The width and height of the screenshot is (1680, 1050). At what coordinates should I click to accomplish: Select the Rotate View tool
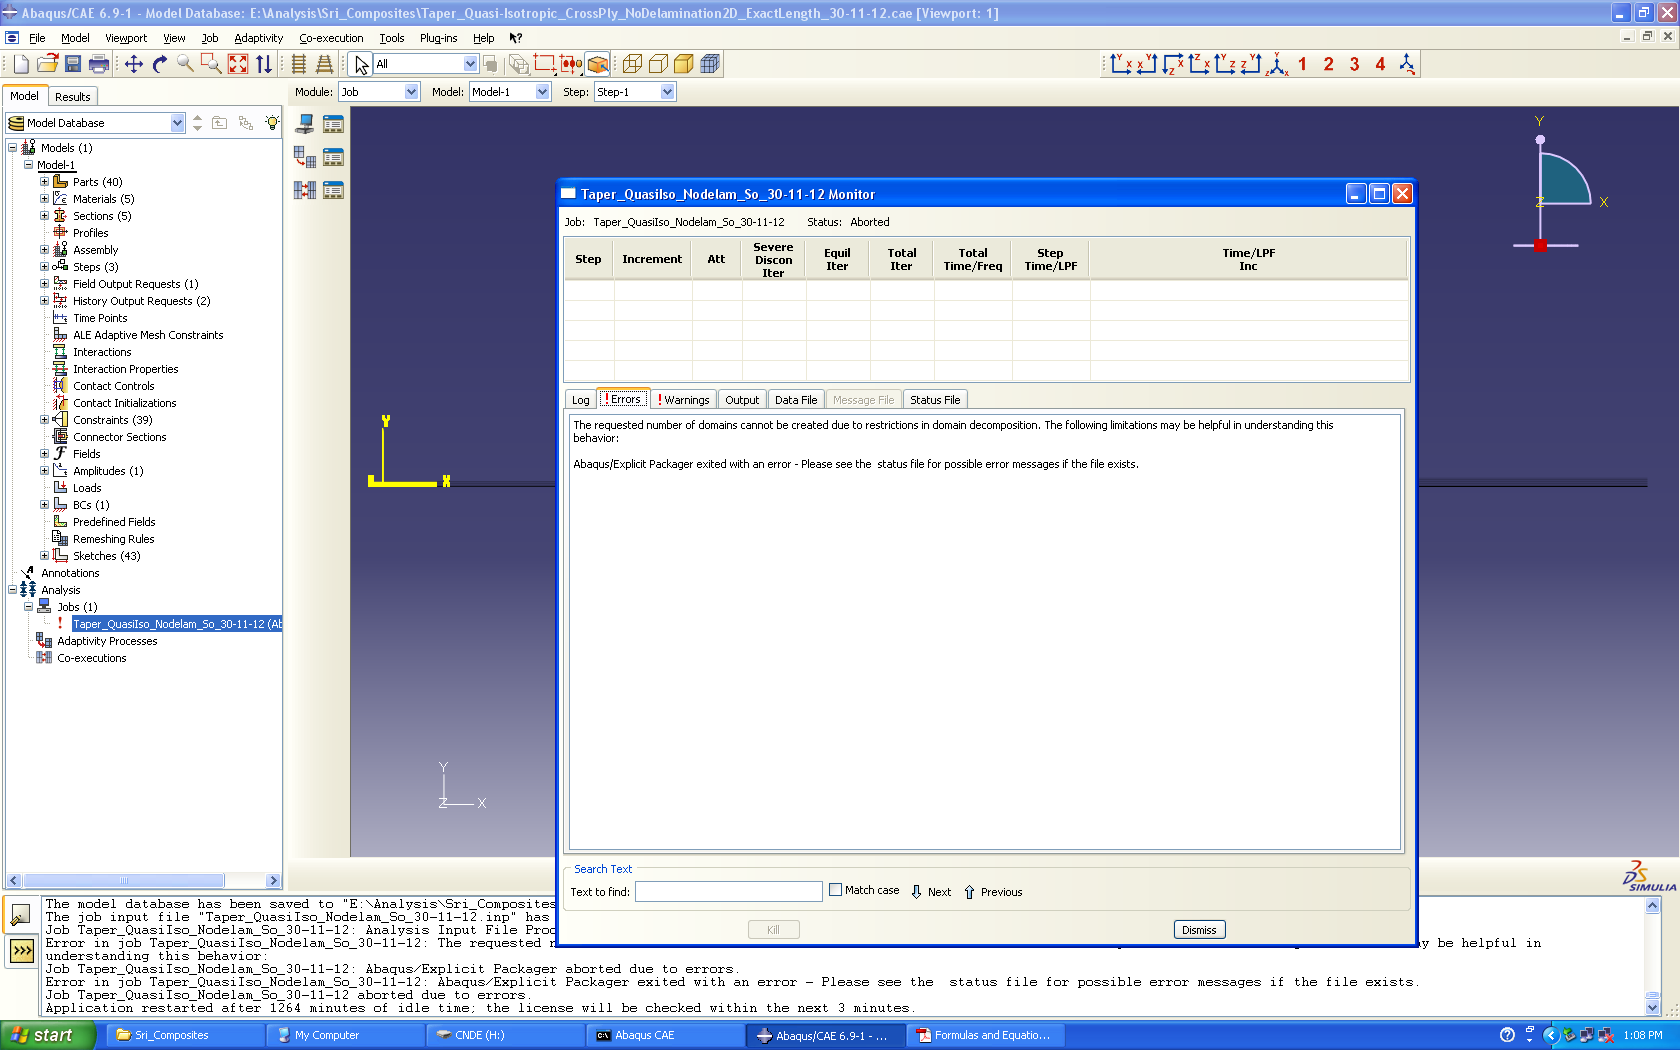coord(159,64)
